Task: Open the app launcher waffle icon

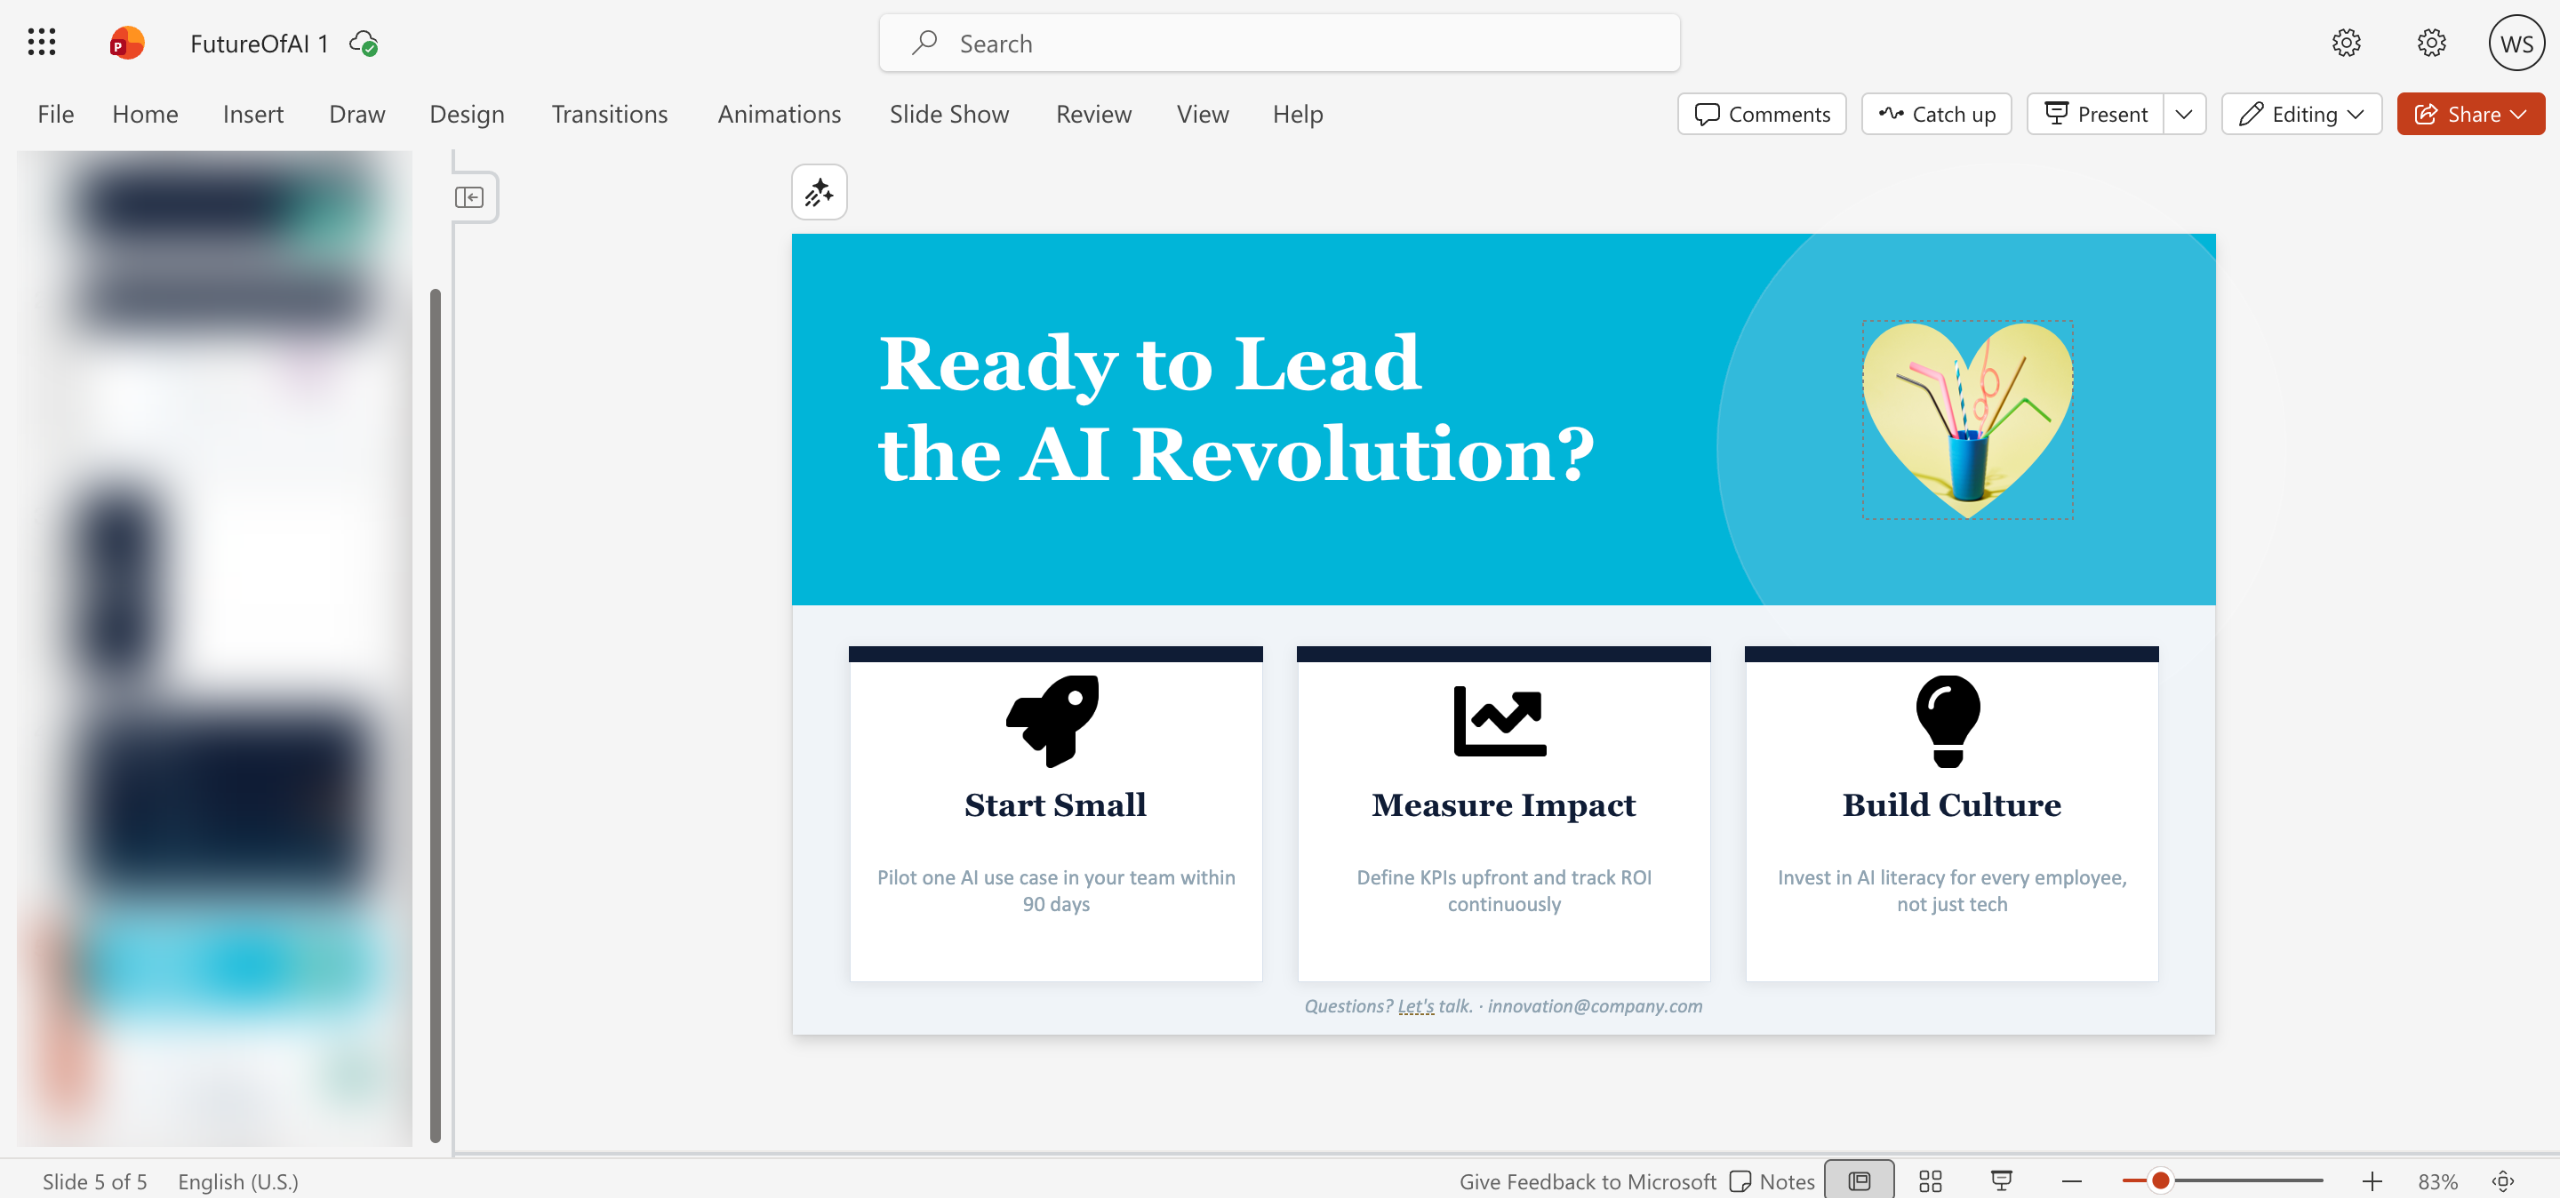Action: (41, 43)
